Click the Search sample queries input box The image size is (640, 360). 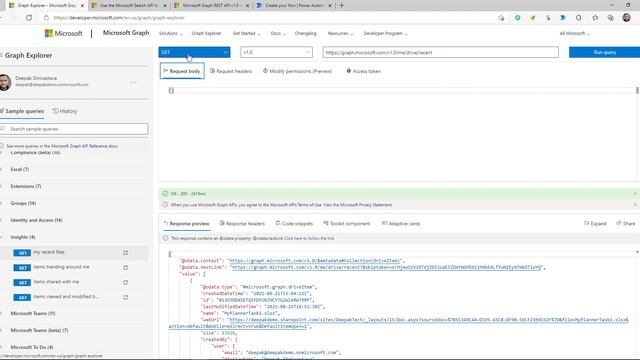point(74,129)
